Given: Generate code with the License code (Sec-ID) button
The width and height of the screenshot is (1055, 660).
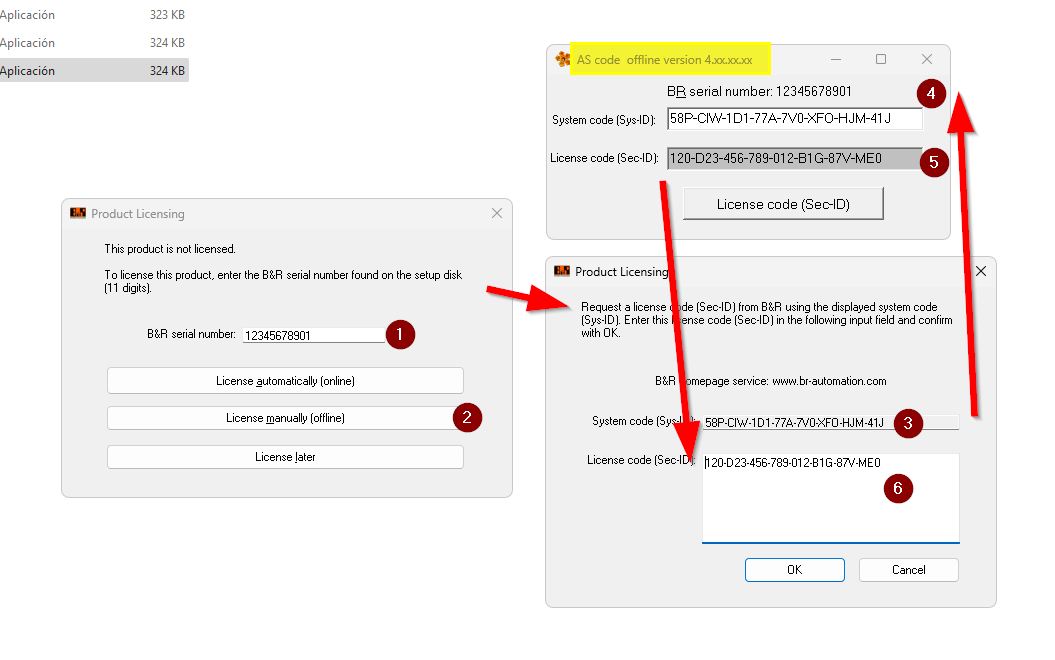Looking at the screenshot, I should click(x=783, y=204).
